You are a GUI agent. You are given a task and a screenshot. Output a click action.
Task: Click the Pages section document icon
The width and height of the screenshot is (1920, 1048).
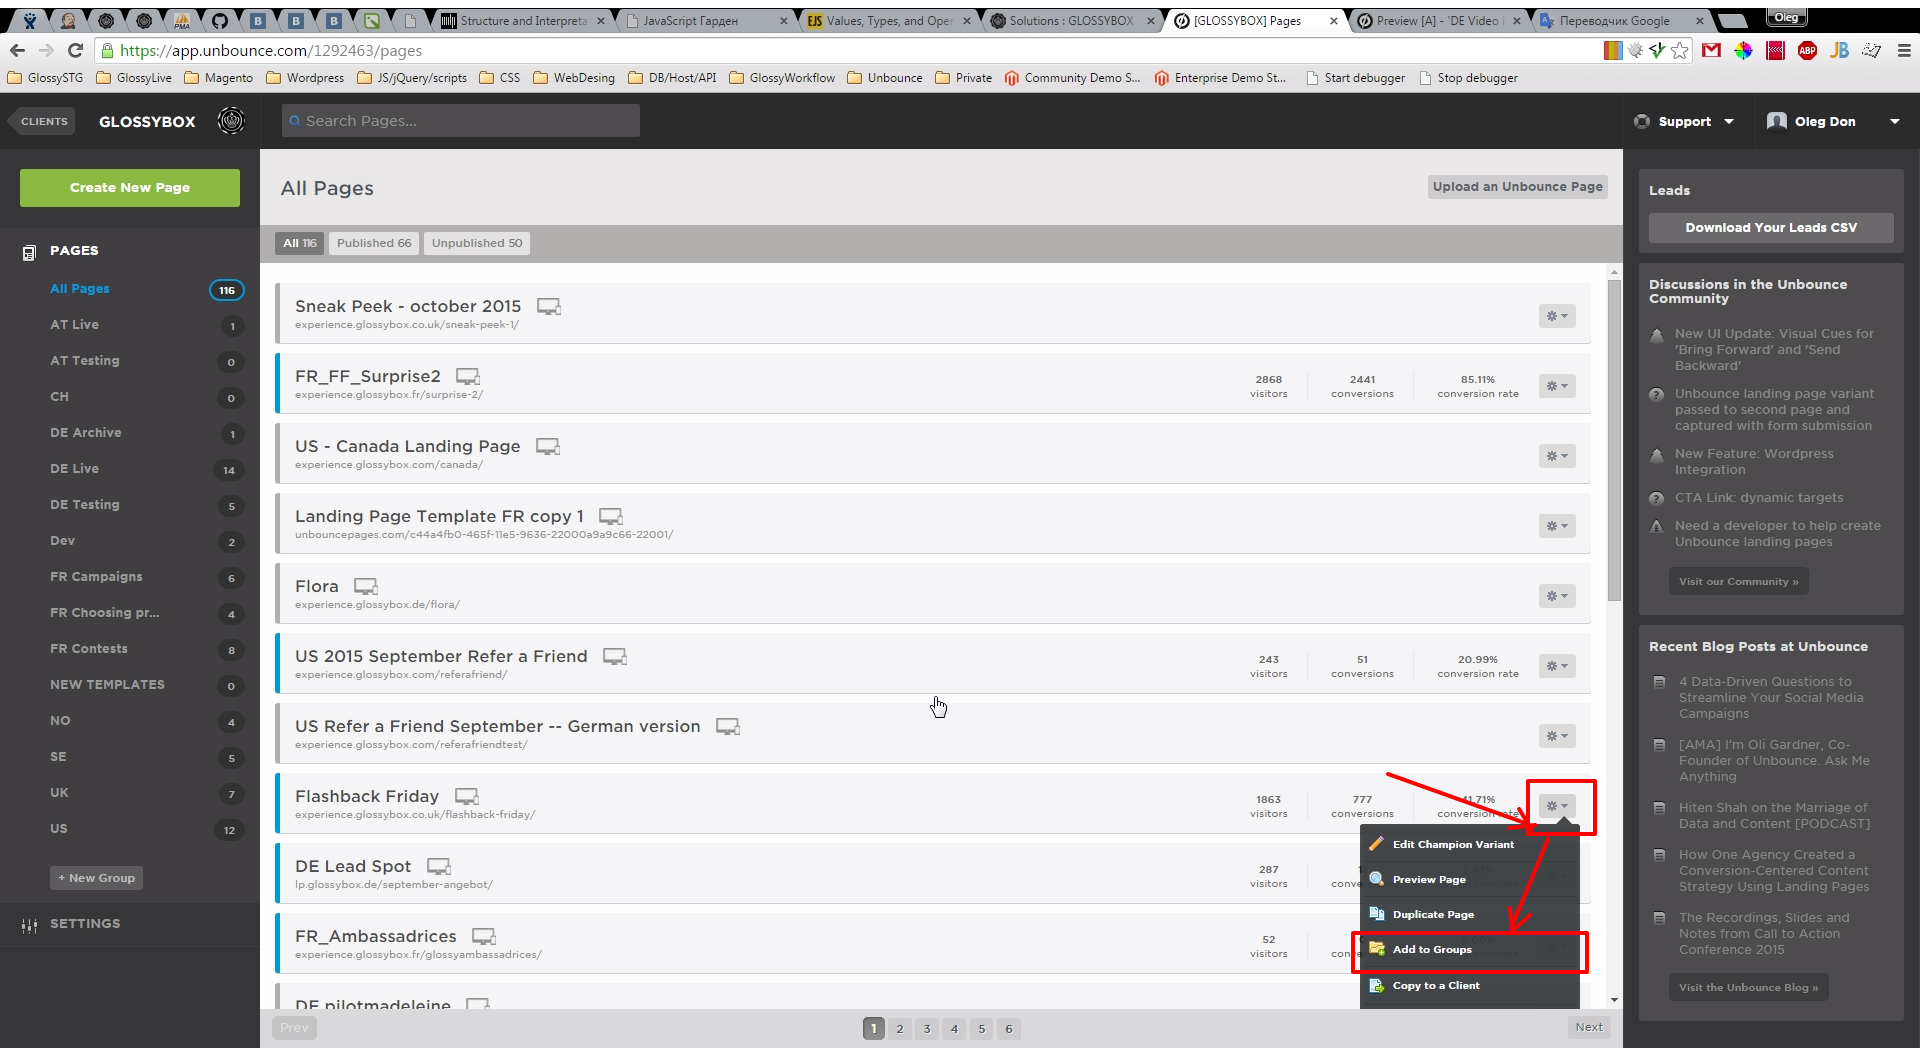point(29,252)
